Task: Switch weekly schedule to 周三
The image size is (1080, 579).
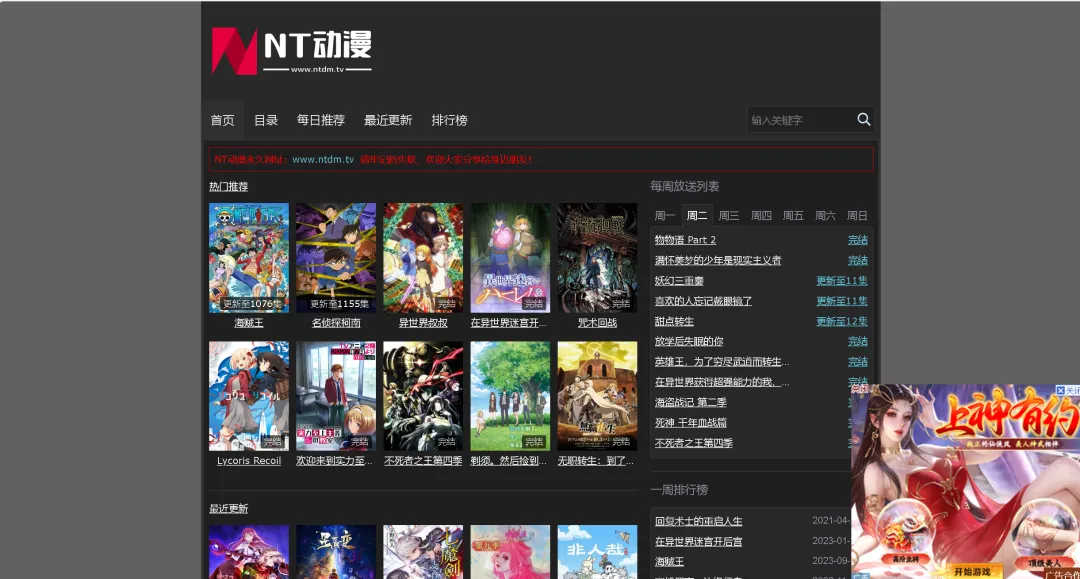Action: coord(729,215)
